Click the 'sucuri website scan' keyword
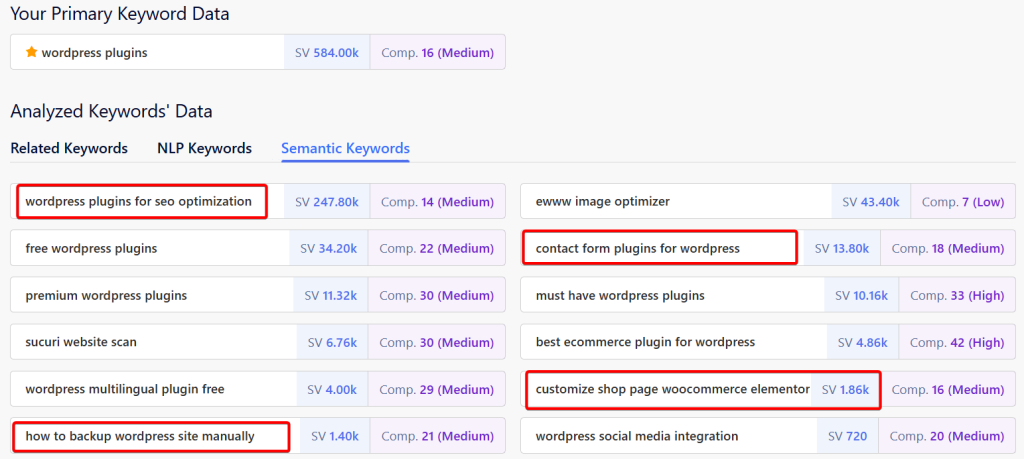 click(x=81, y=342)
